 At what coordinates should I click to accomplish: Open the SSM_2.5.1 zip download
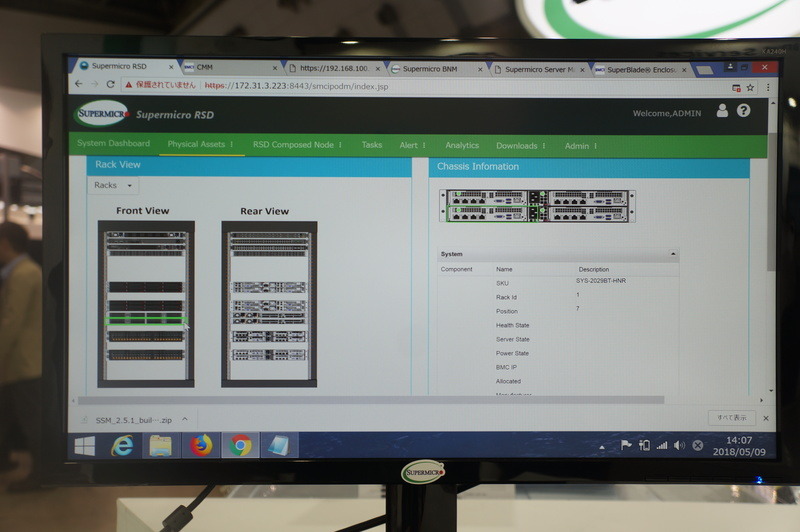[134, 420]
